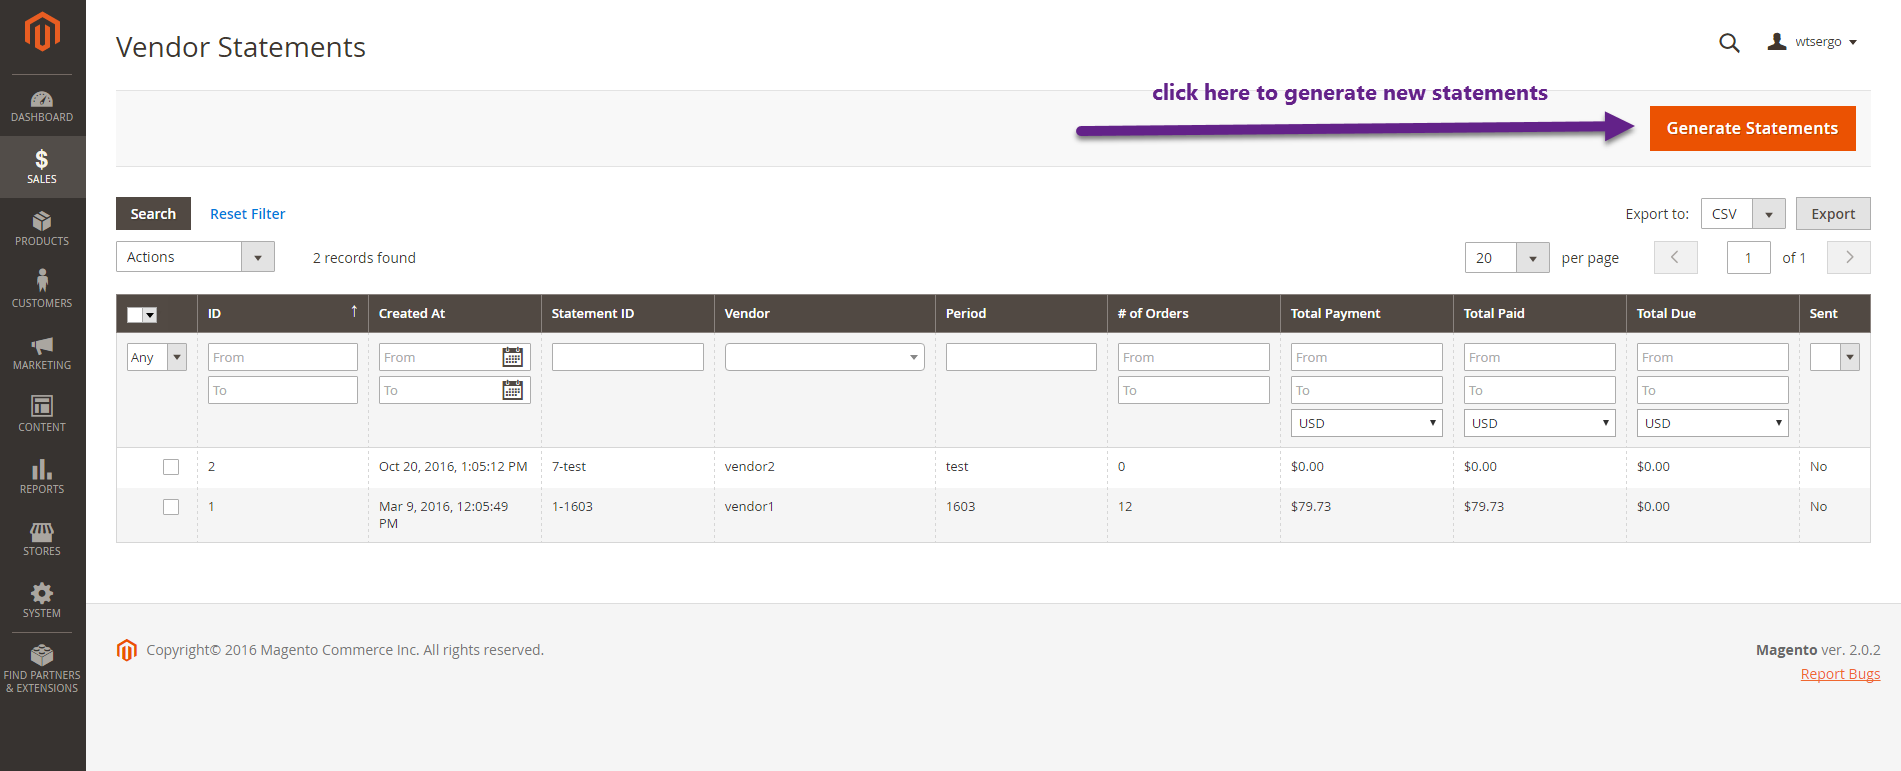Click Generate Statements button
This screenshot has width=1901, height=771.
[1752, 128]
